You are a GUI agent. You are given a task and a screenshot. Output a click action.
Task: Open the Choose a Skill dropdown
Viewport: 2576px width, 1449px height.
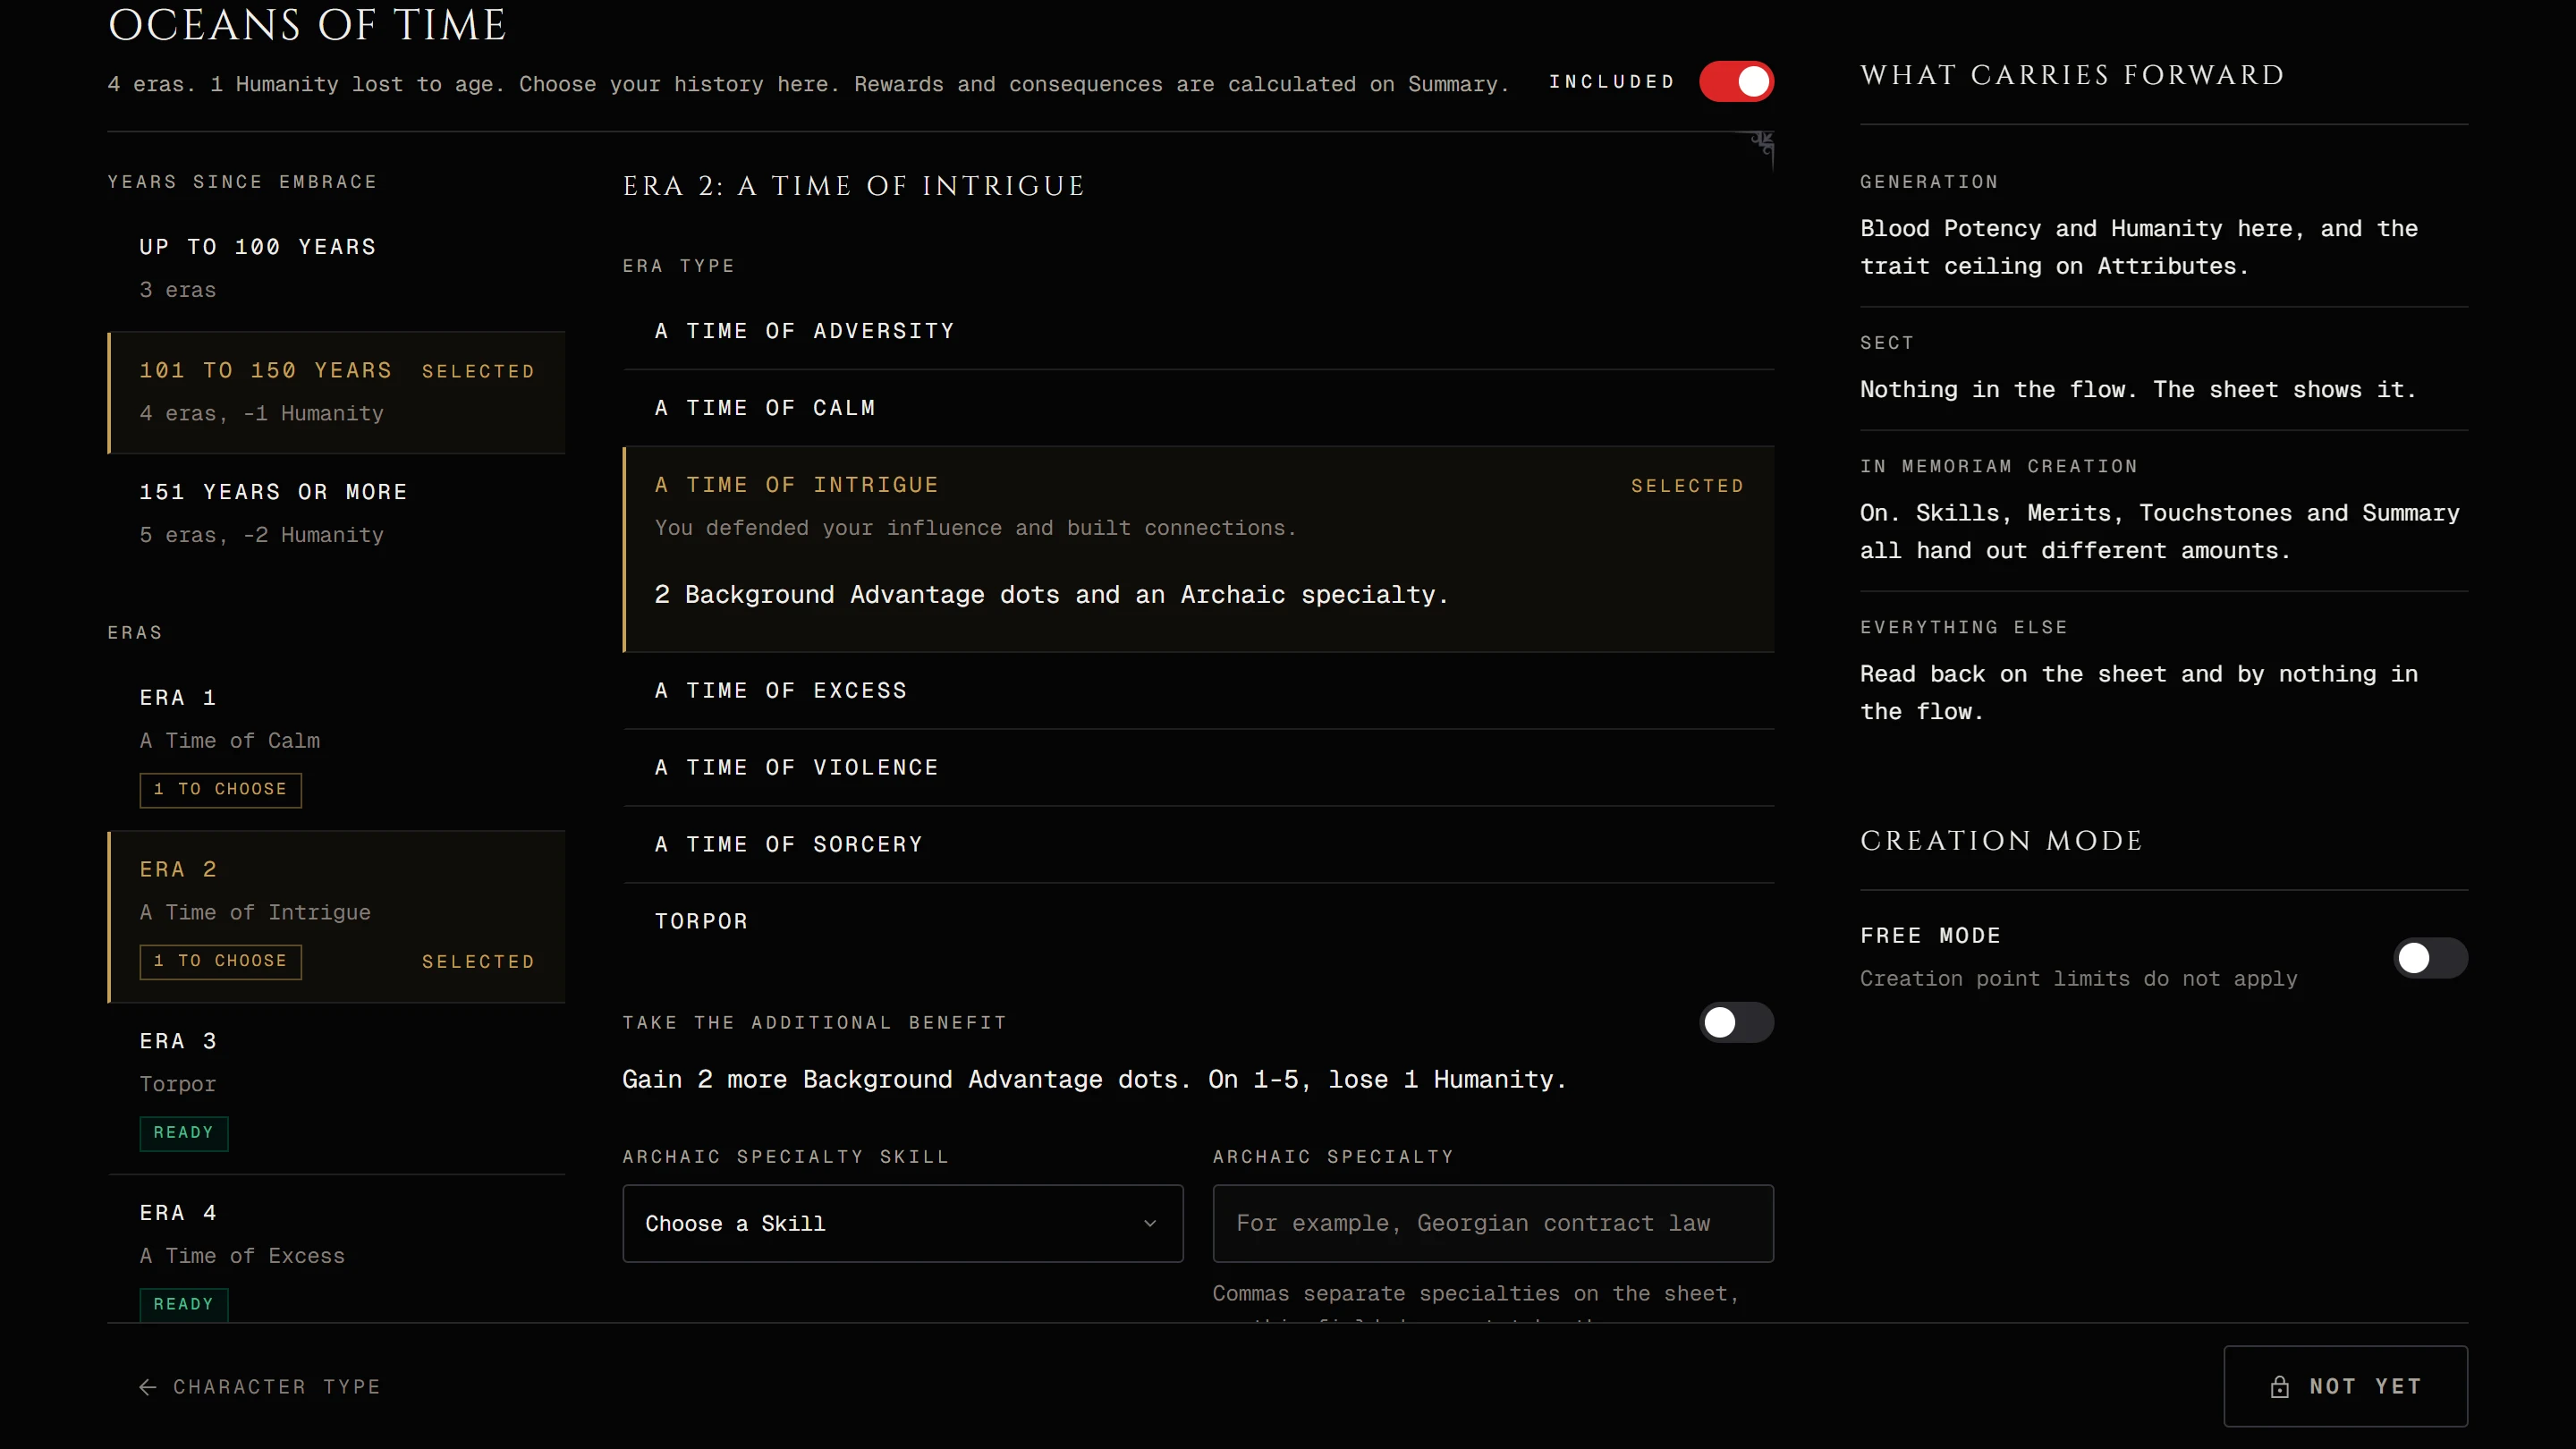902,1224
